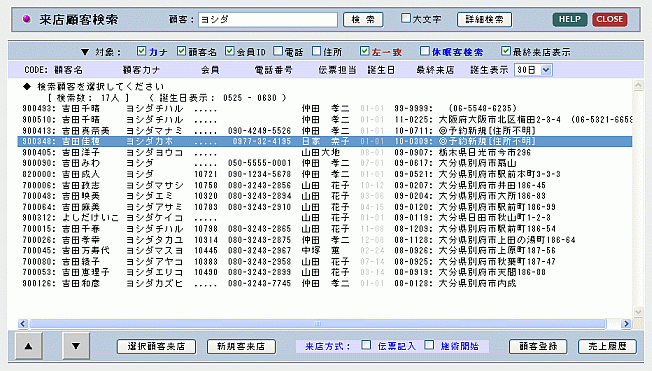Click the horizontal scrollbar right arrow

[626, 324]
